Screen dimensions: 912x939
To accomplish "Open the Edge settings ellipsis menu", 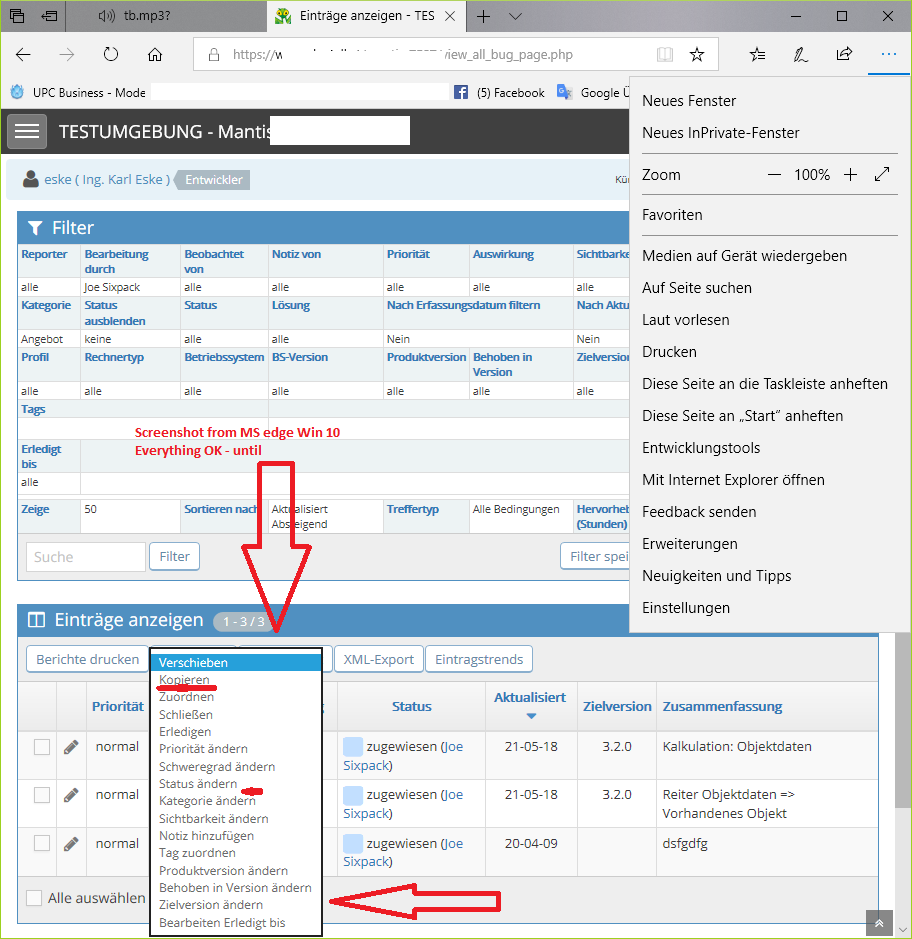I will [x=888, y=55].
